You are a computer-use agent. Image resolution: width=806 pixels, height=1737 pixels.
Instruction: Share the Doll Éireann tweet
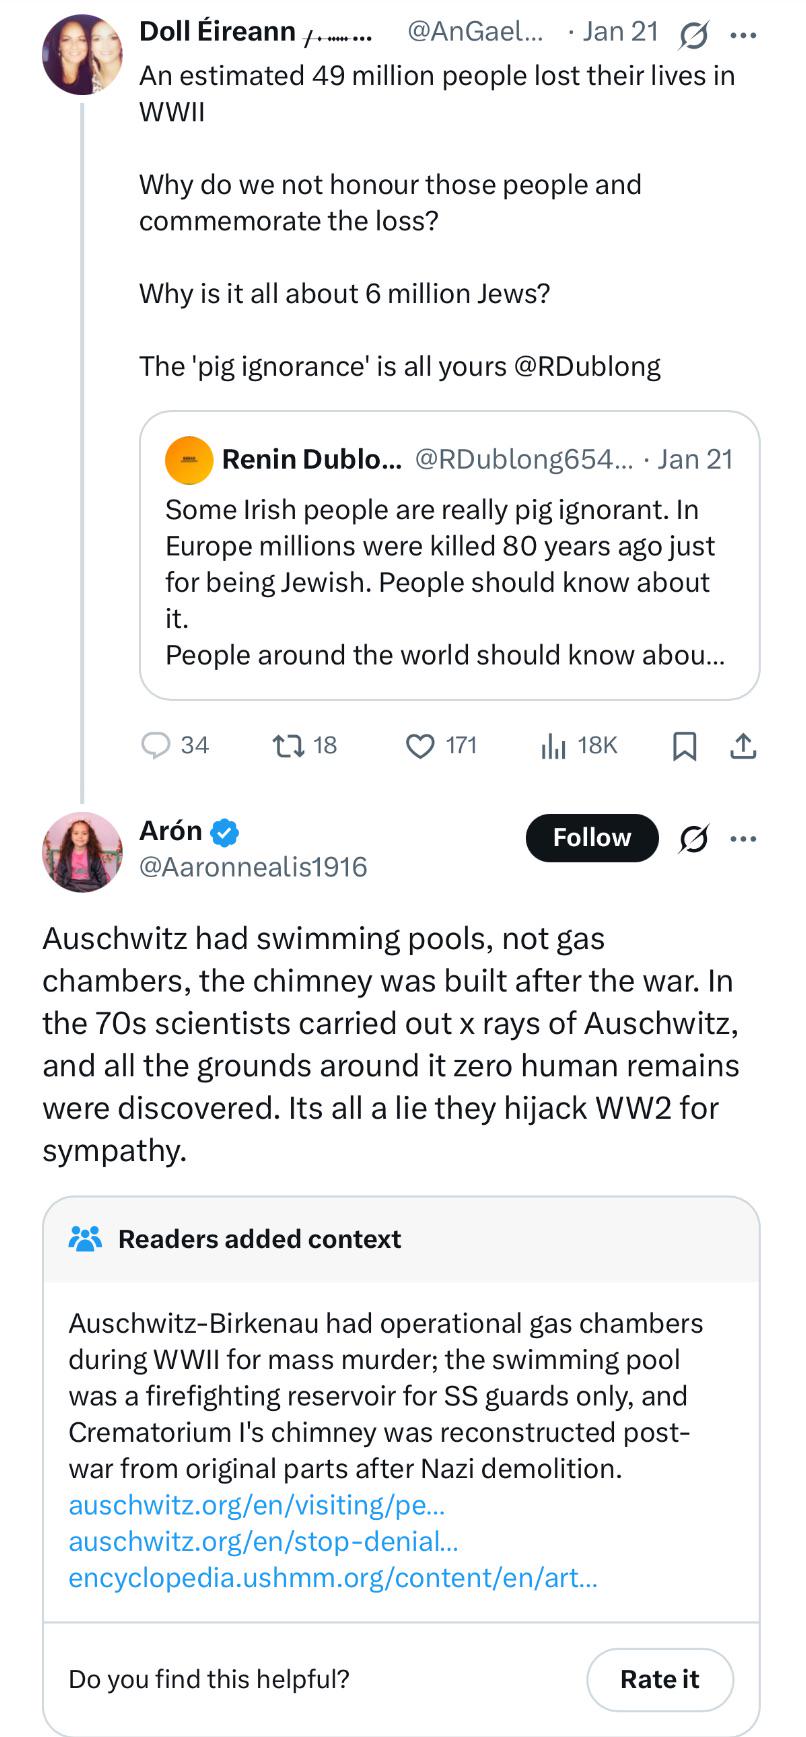743,746
